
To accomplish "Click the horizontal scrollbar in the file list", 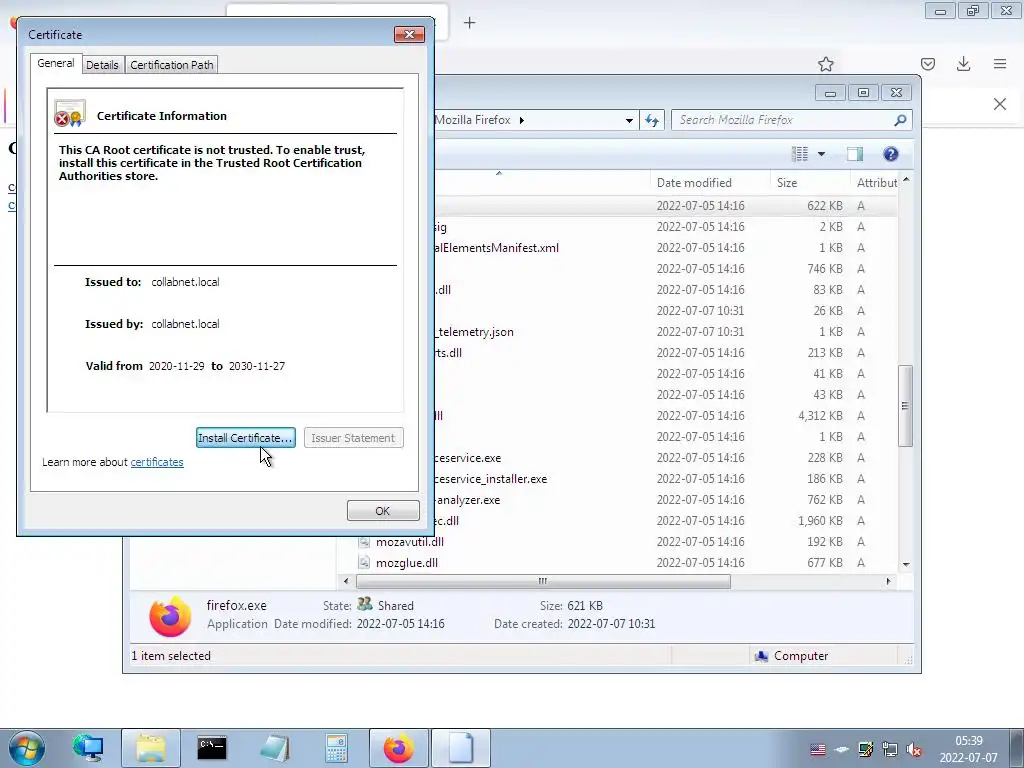I will pos(543,581).
